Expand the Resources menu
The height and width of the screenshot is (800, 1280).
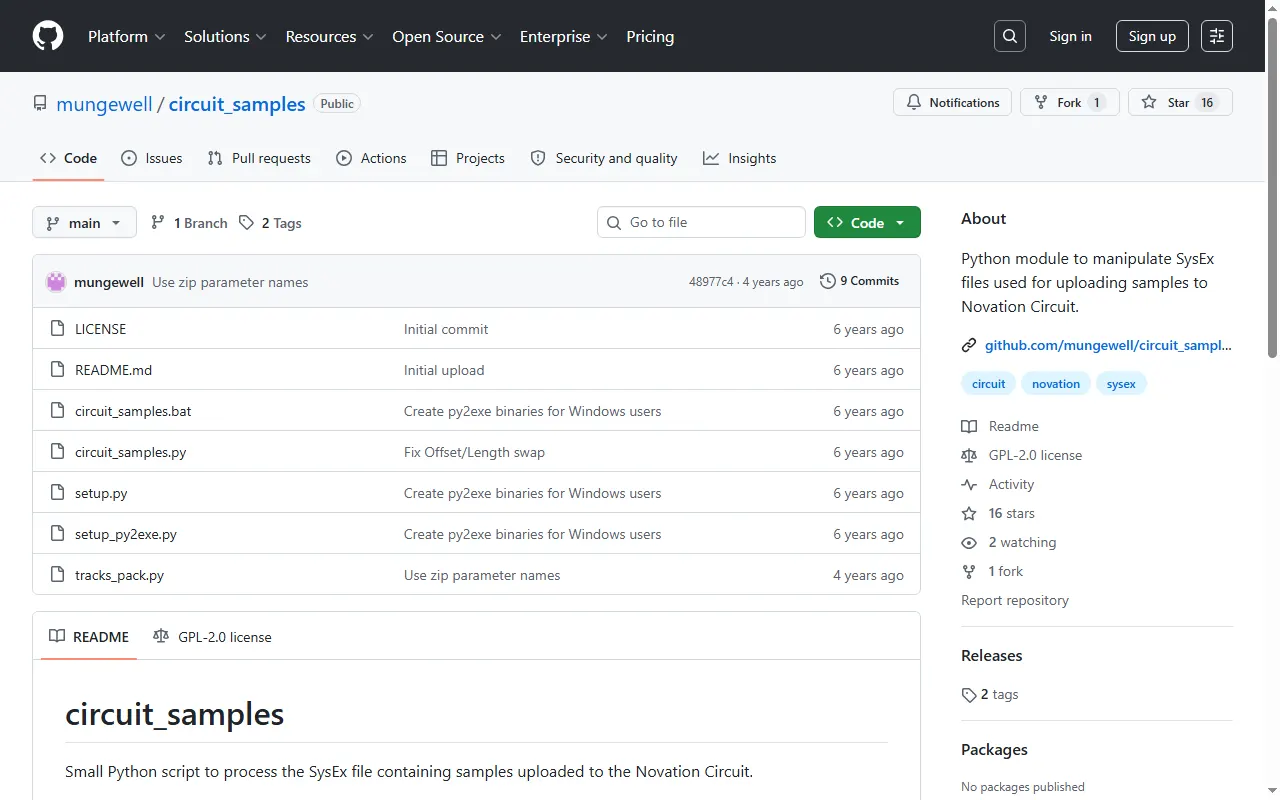329,36
